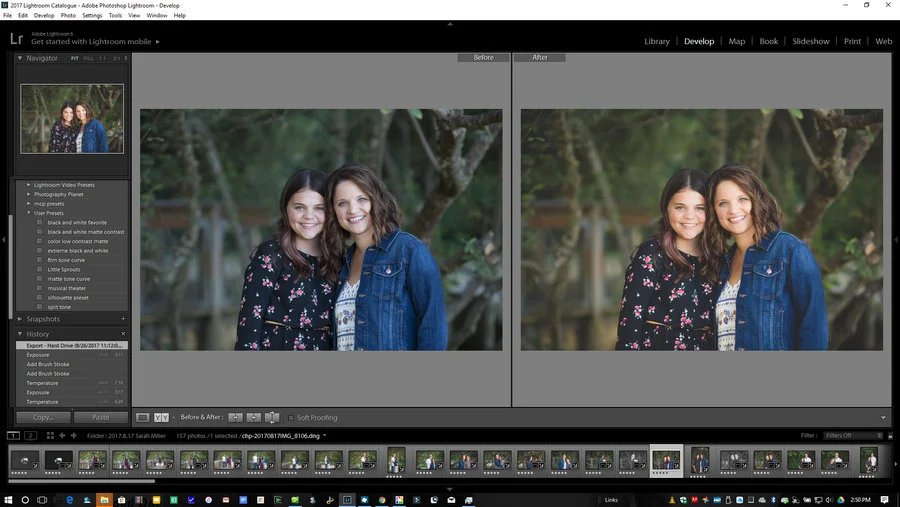This screenshot has width=900, height=507.
Task: Switch to the Map module
Action: [736, 41]
